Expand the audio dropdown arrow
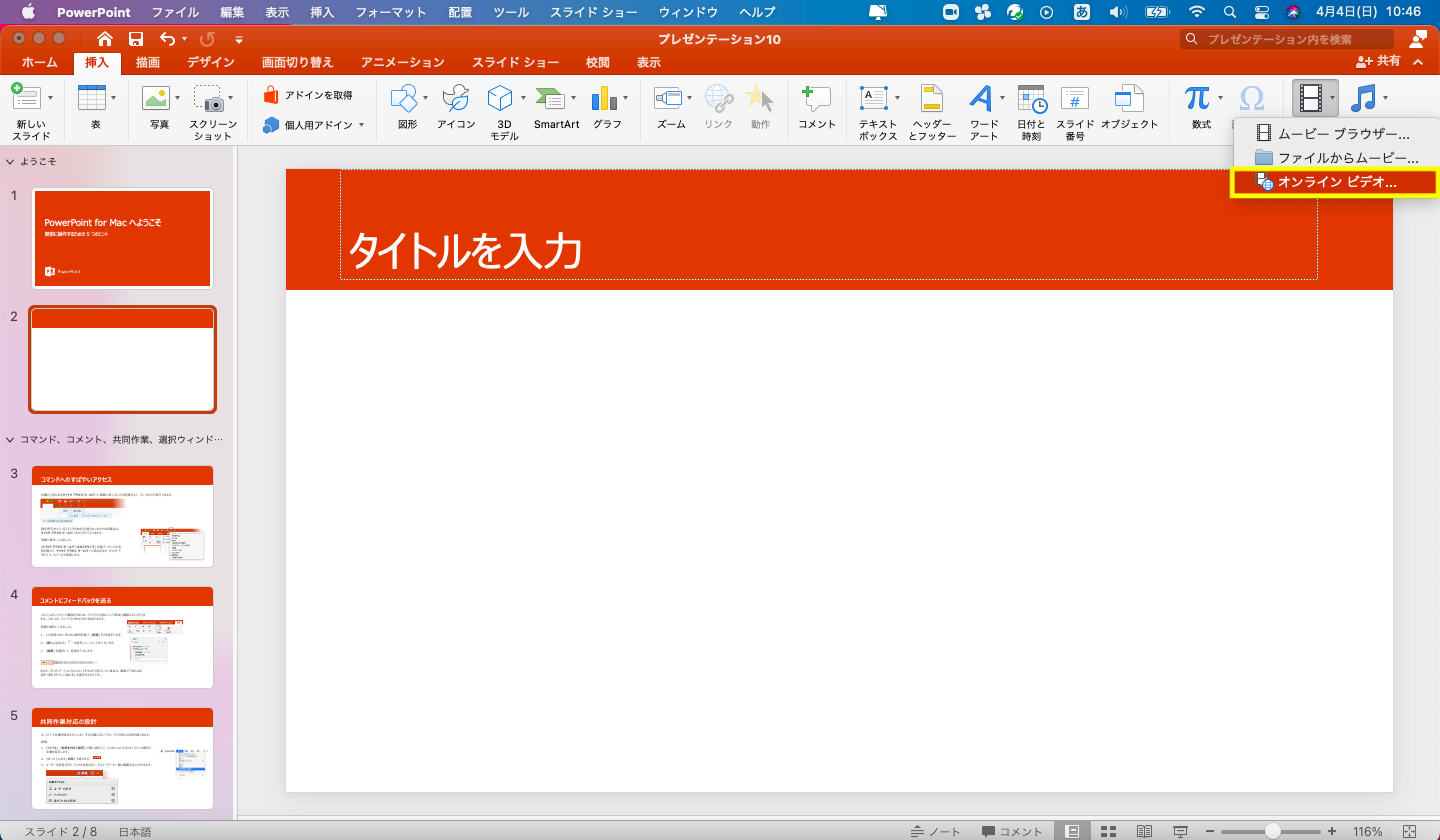This screenshot has height=840, width=1440. tap(1385, 98)
